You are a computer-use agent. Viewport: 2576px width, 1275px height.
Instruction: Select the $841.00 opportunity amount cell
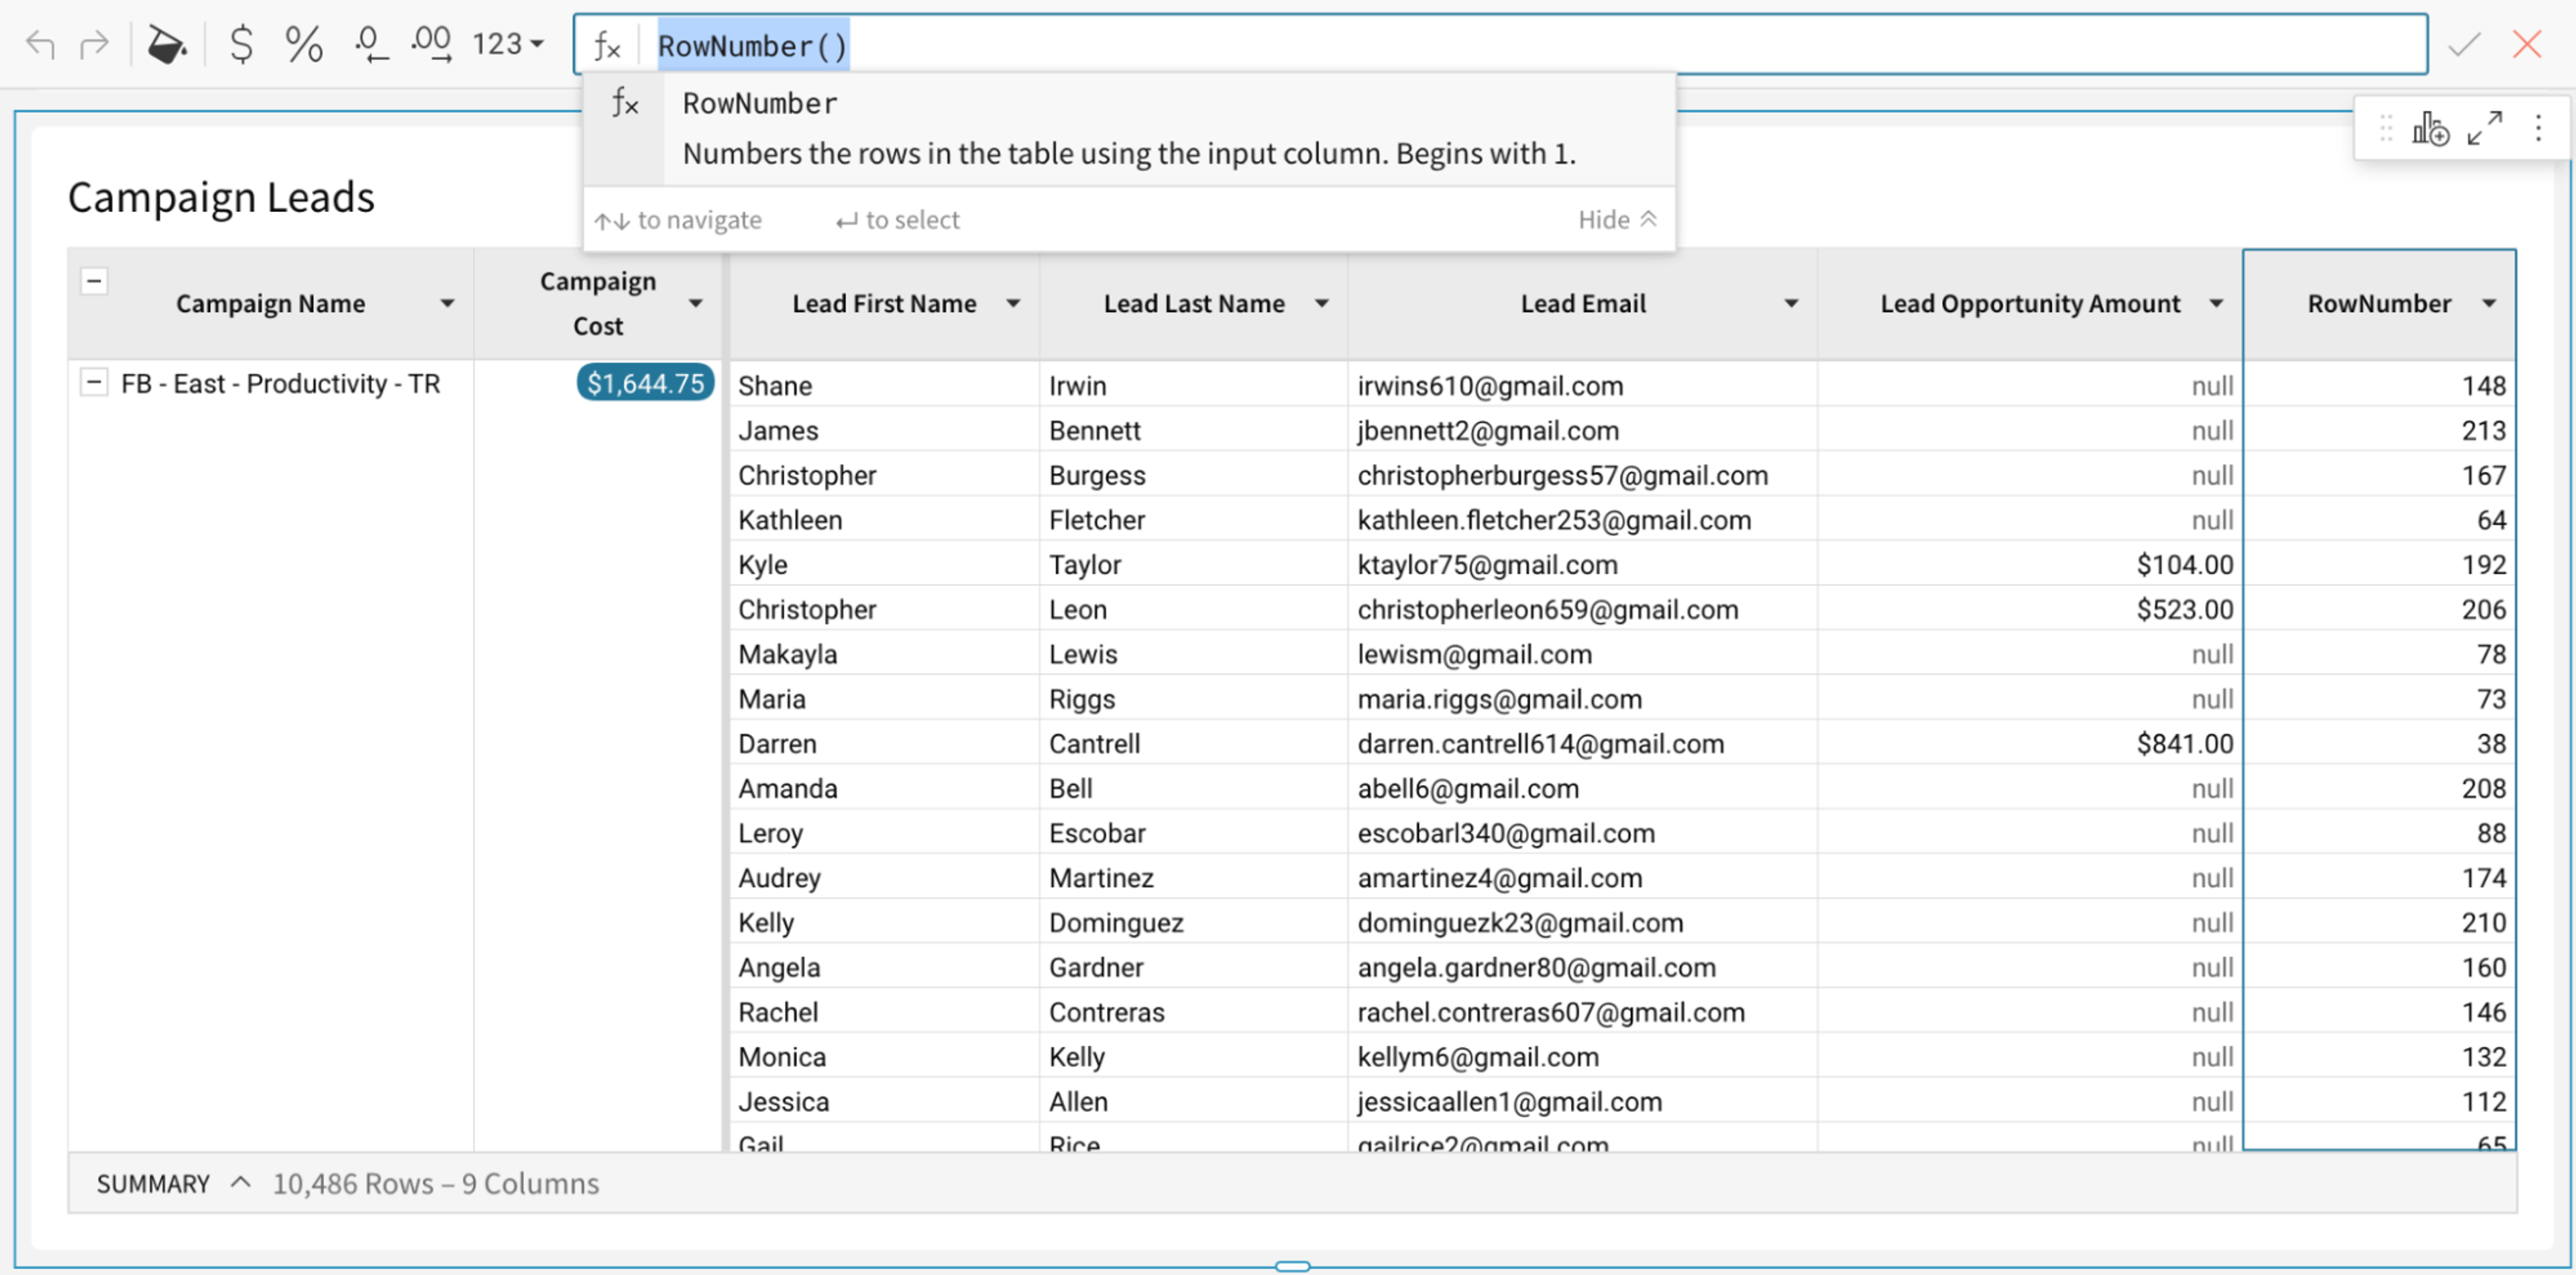pyautogui.click(x=2030, y=743)
